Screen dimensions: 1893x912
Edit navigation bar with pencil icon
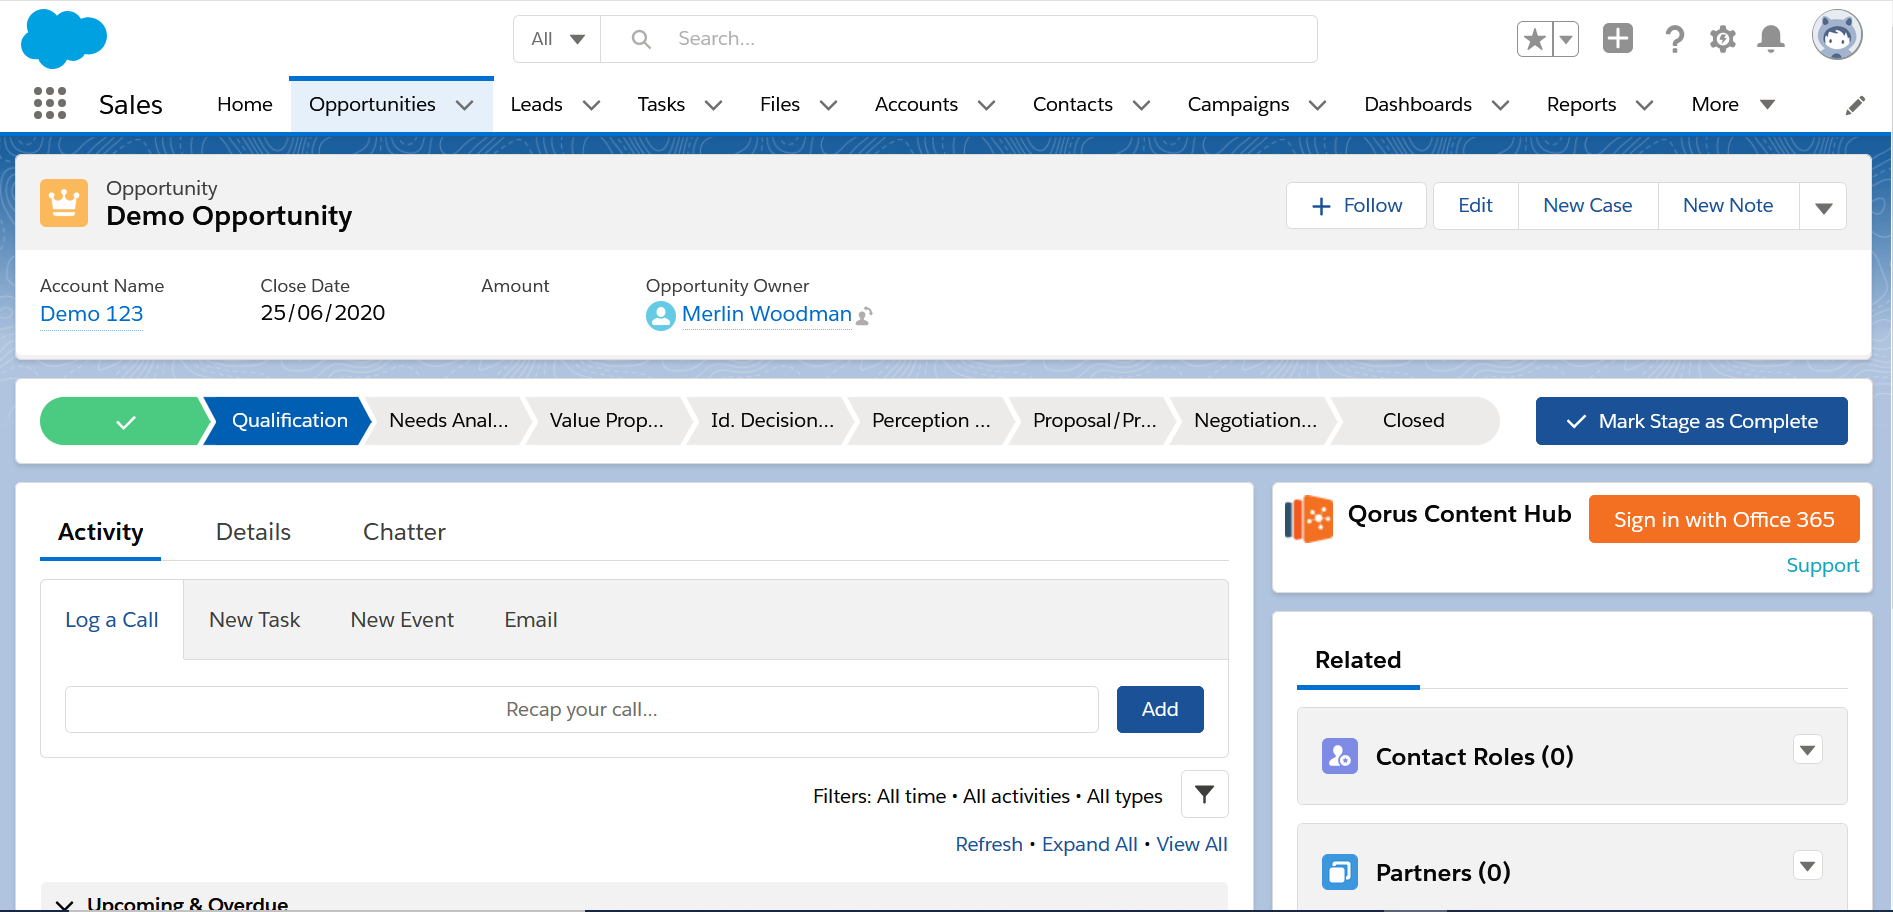coord(1855,105)
